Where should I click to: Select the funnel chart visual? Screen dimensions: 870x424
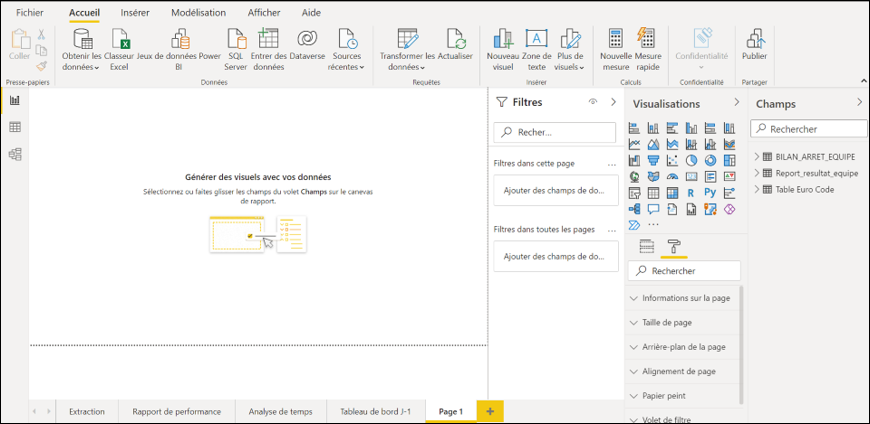[653, 160]
